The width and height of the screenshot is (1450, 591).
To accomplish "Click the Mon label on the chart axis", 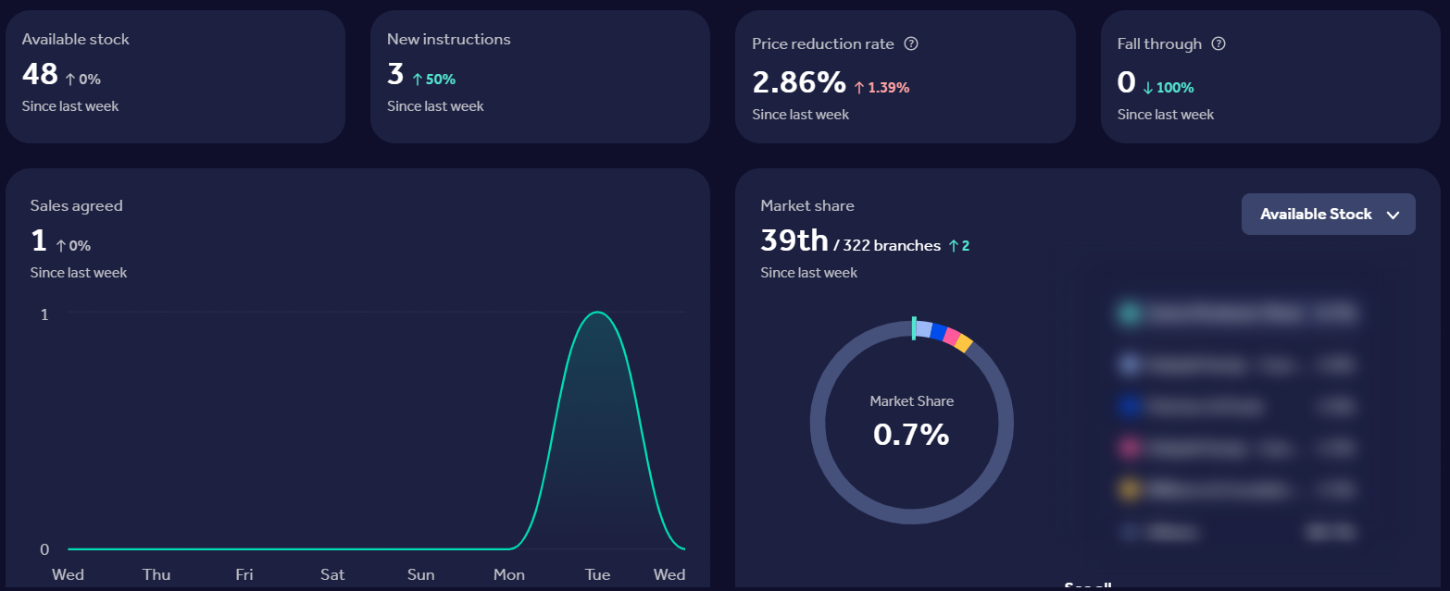I will point(509,574).
